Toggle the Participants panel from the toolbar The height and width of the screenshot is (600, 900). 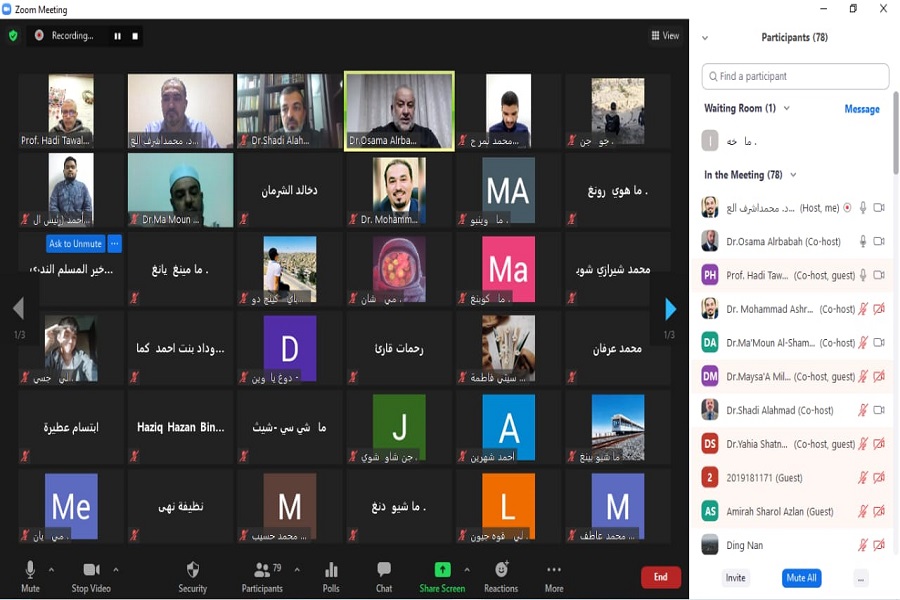tap(262, 576)
